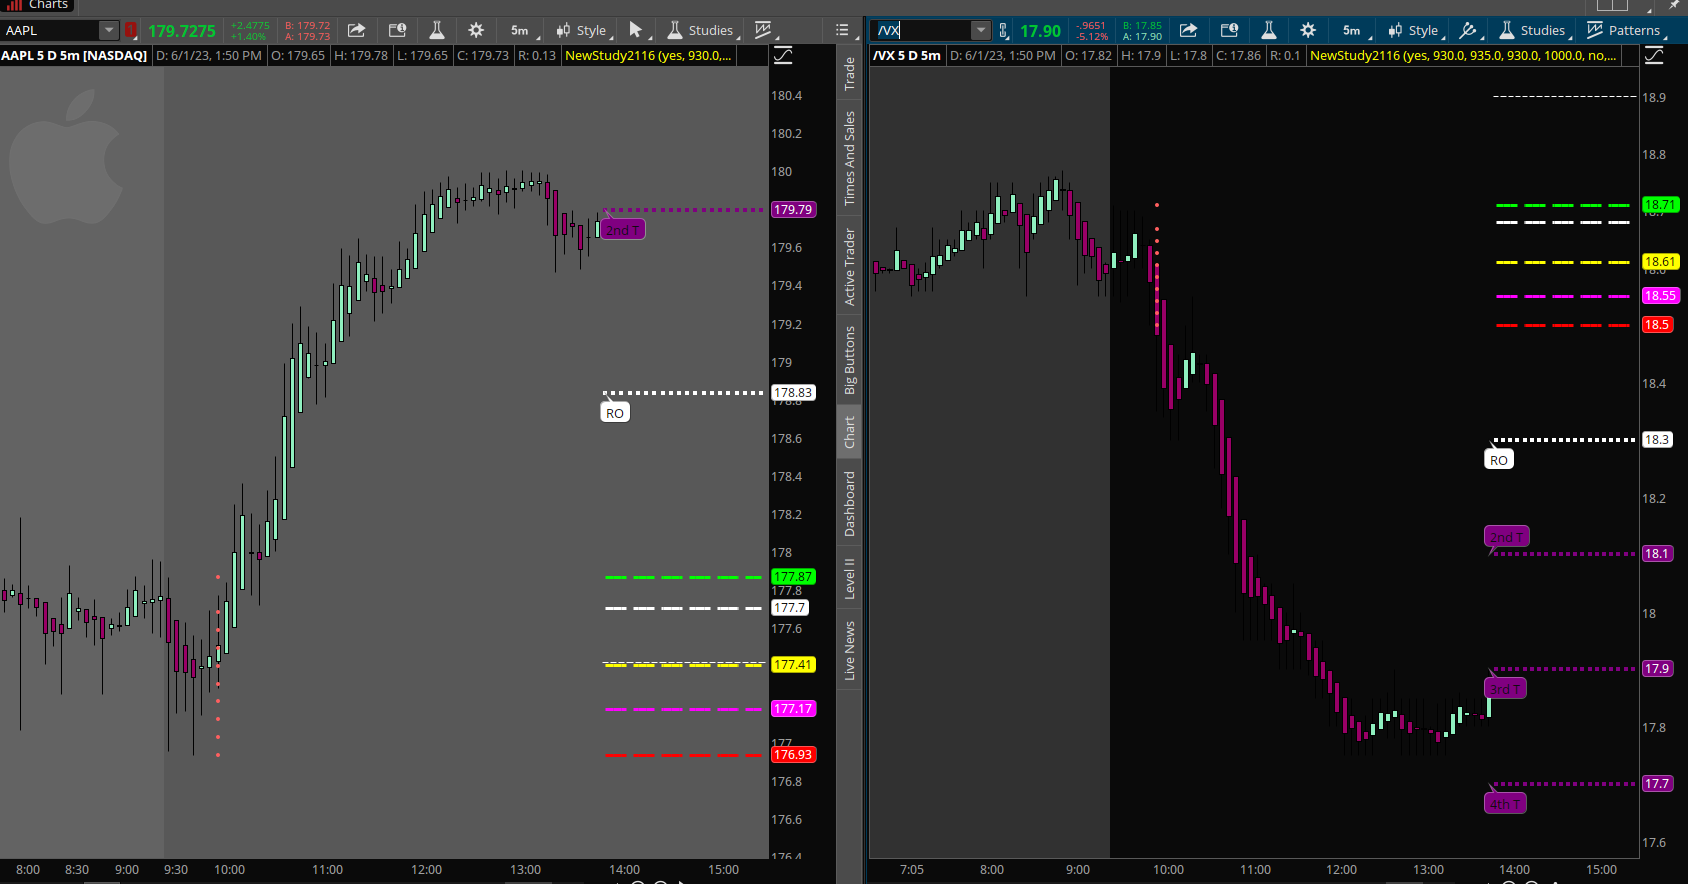Open the AAPL chart settings gear
The height and width of the screenshot is (884, 1688).
coord(476,30)
